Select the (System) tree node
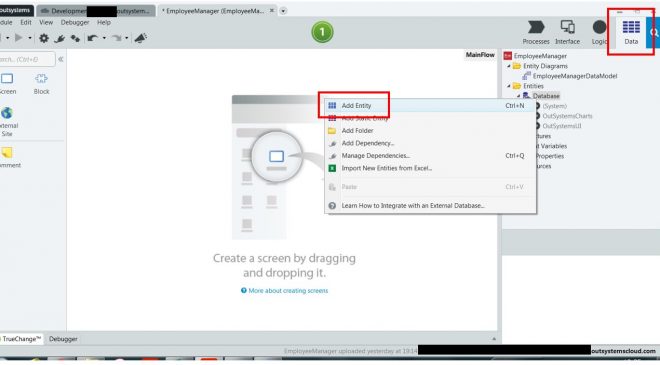 click(554, 106)
